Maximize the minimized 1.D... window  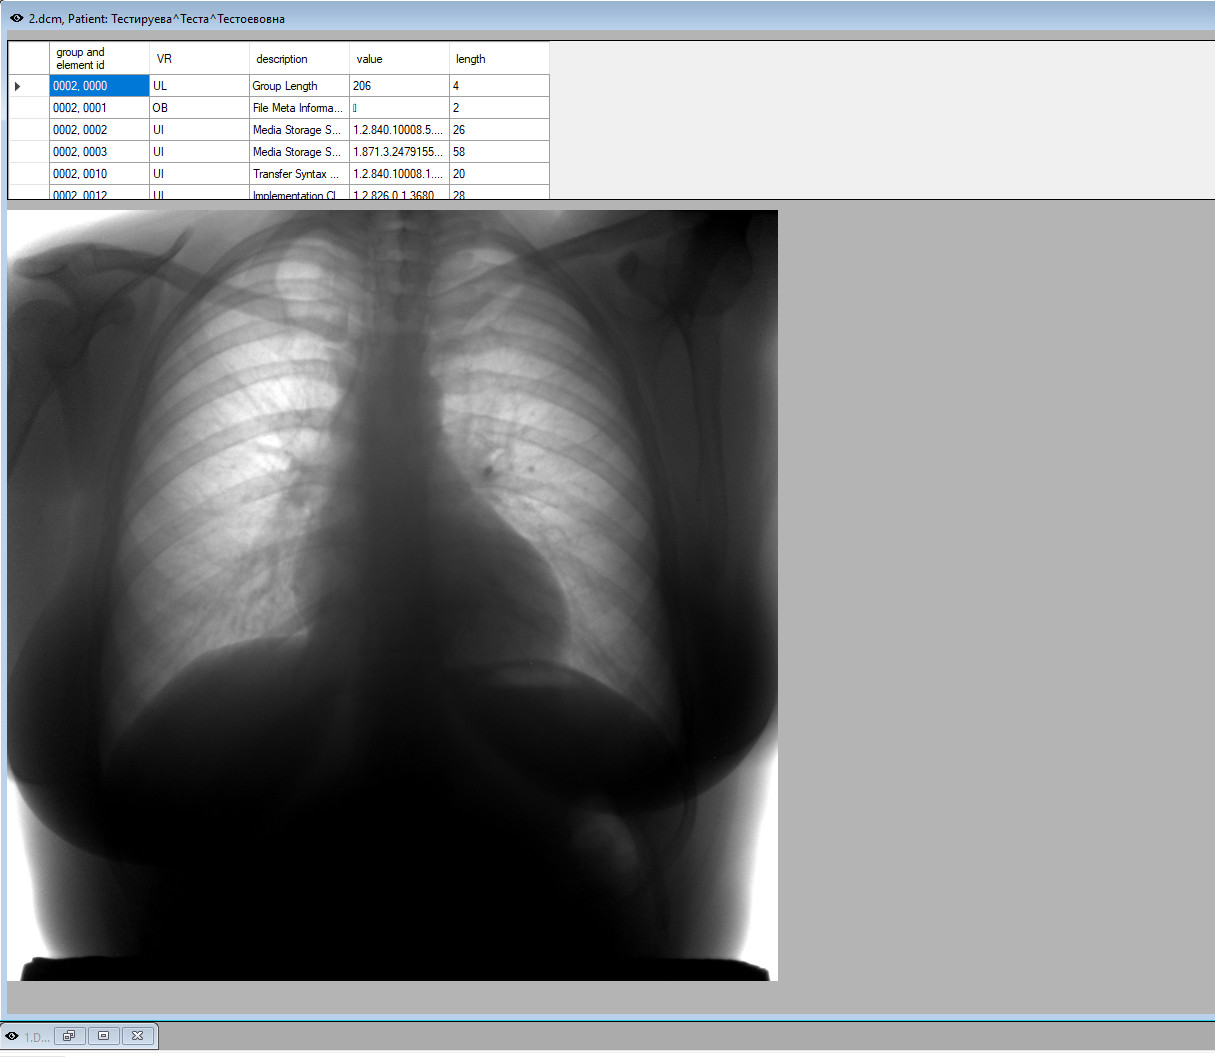coord(103,1035)
